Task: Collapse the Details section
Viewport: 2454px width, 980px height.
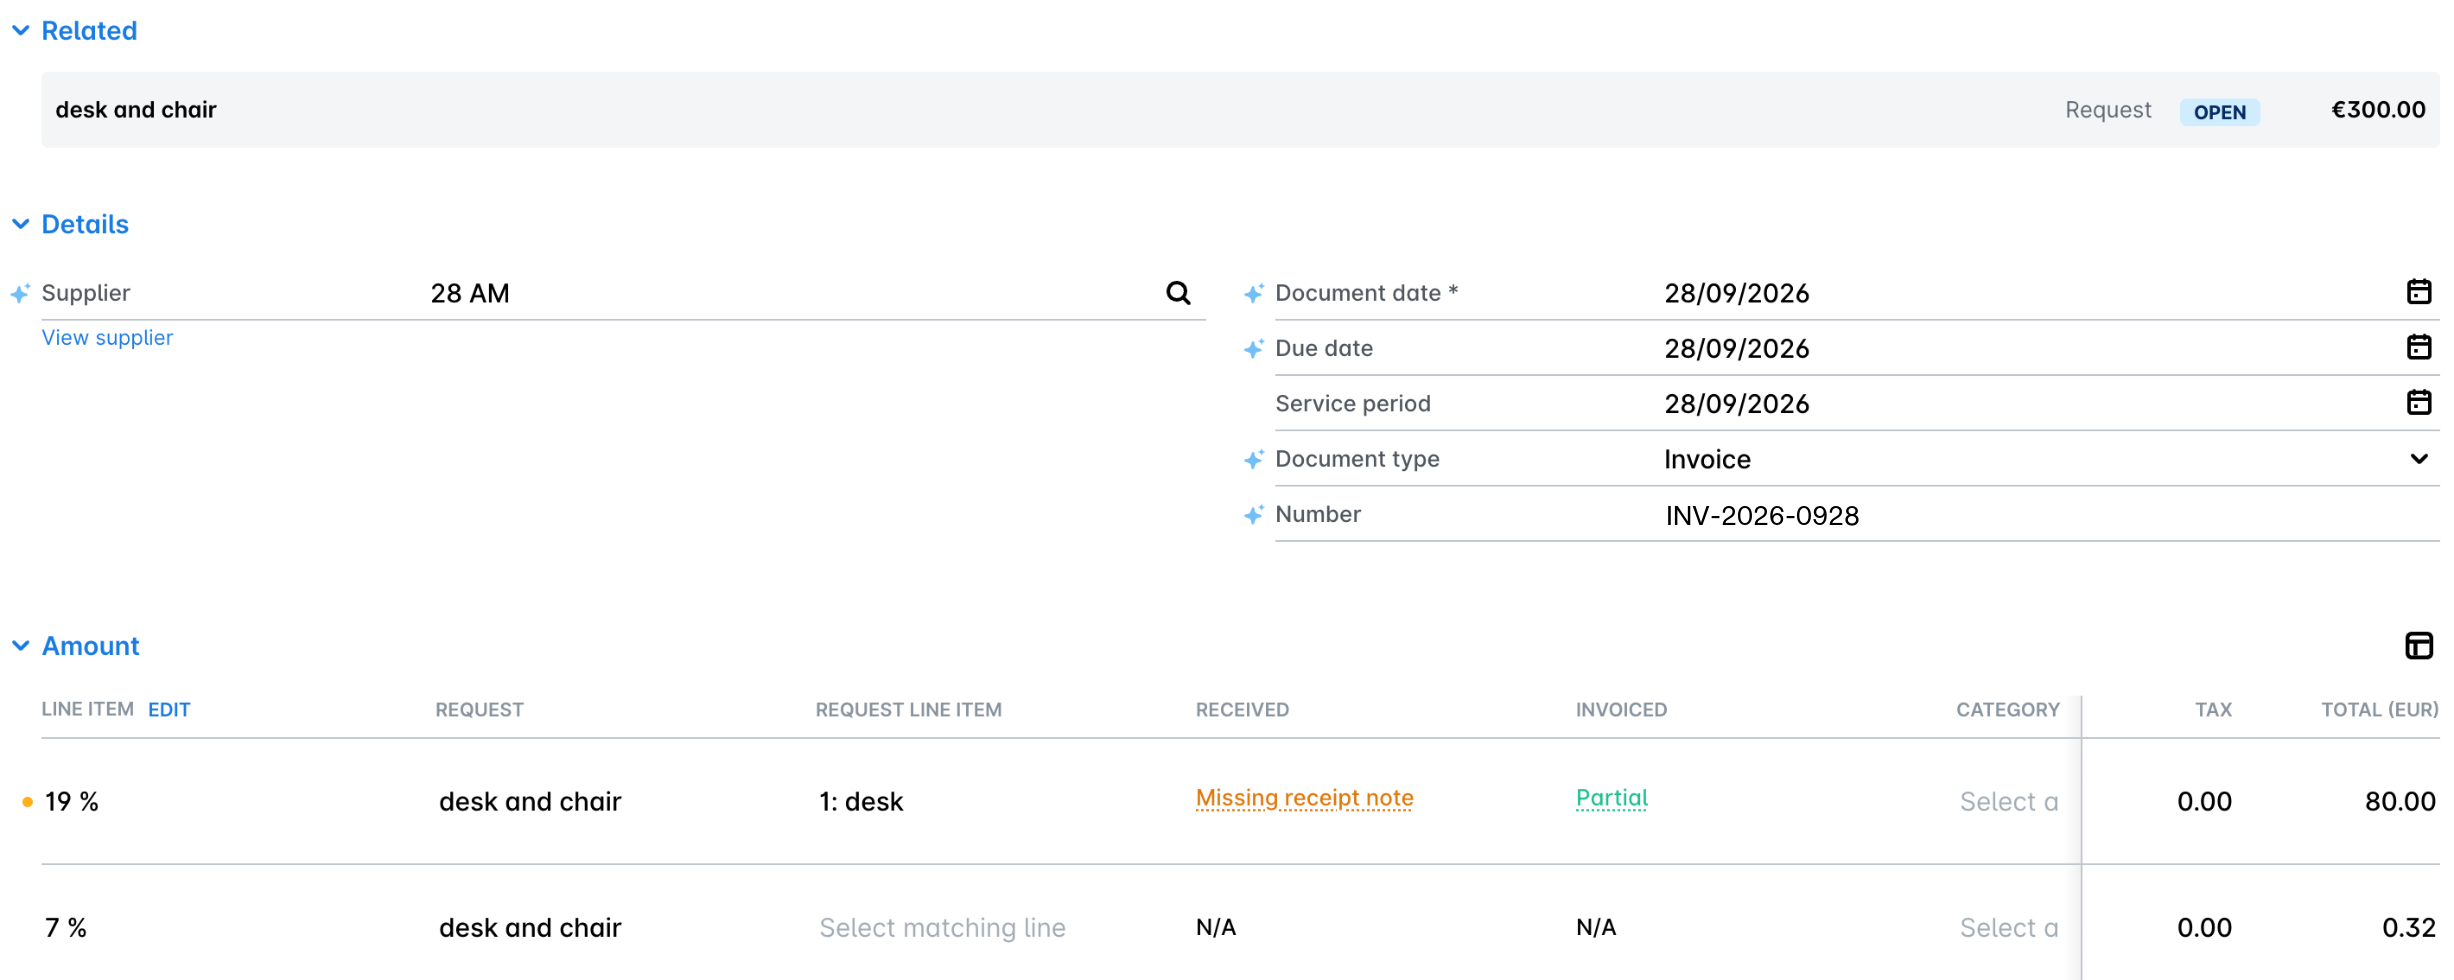Action: [20, 224]
